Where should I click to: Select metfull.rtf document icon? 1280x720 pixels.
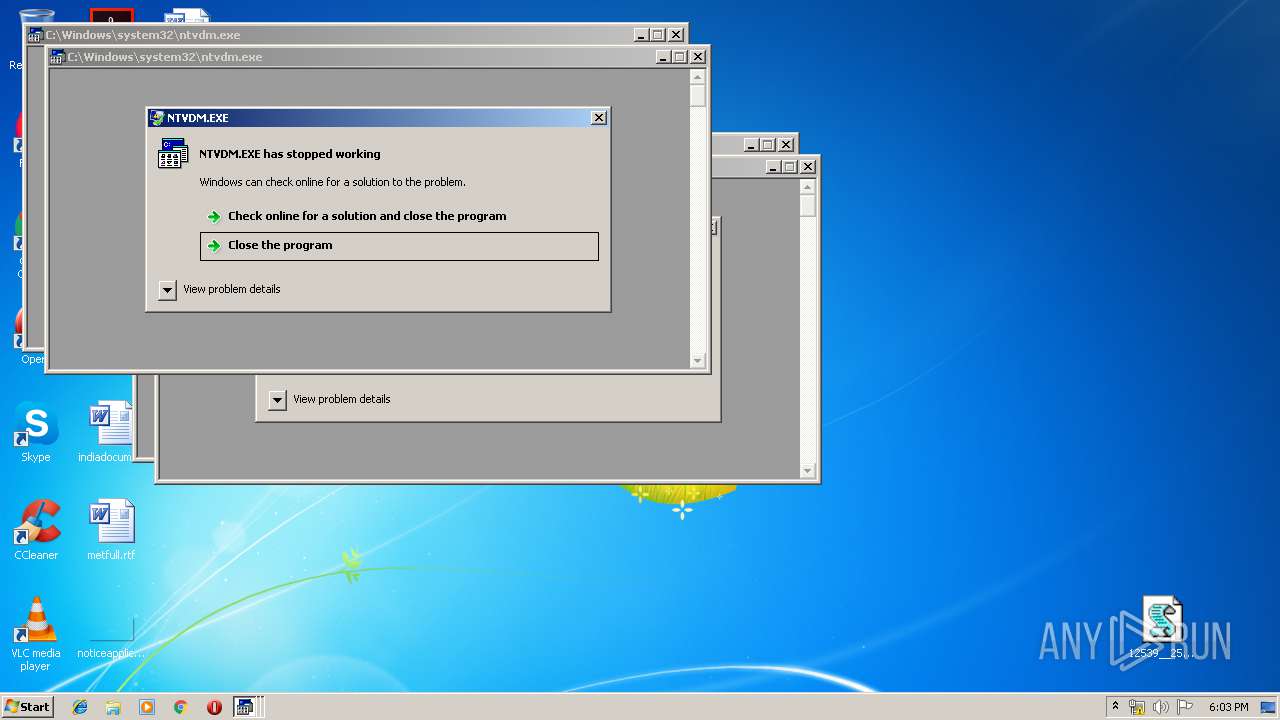tap(111, 530)
